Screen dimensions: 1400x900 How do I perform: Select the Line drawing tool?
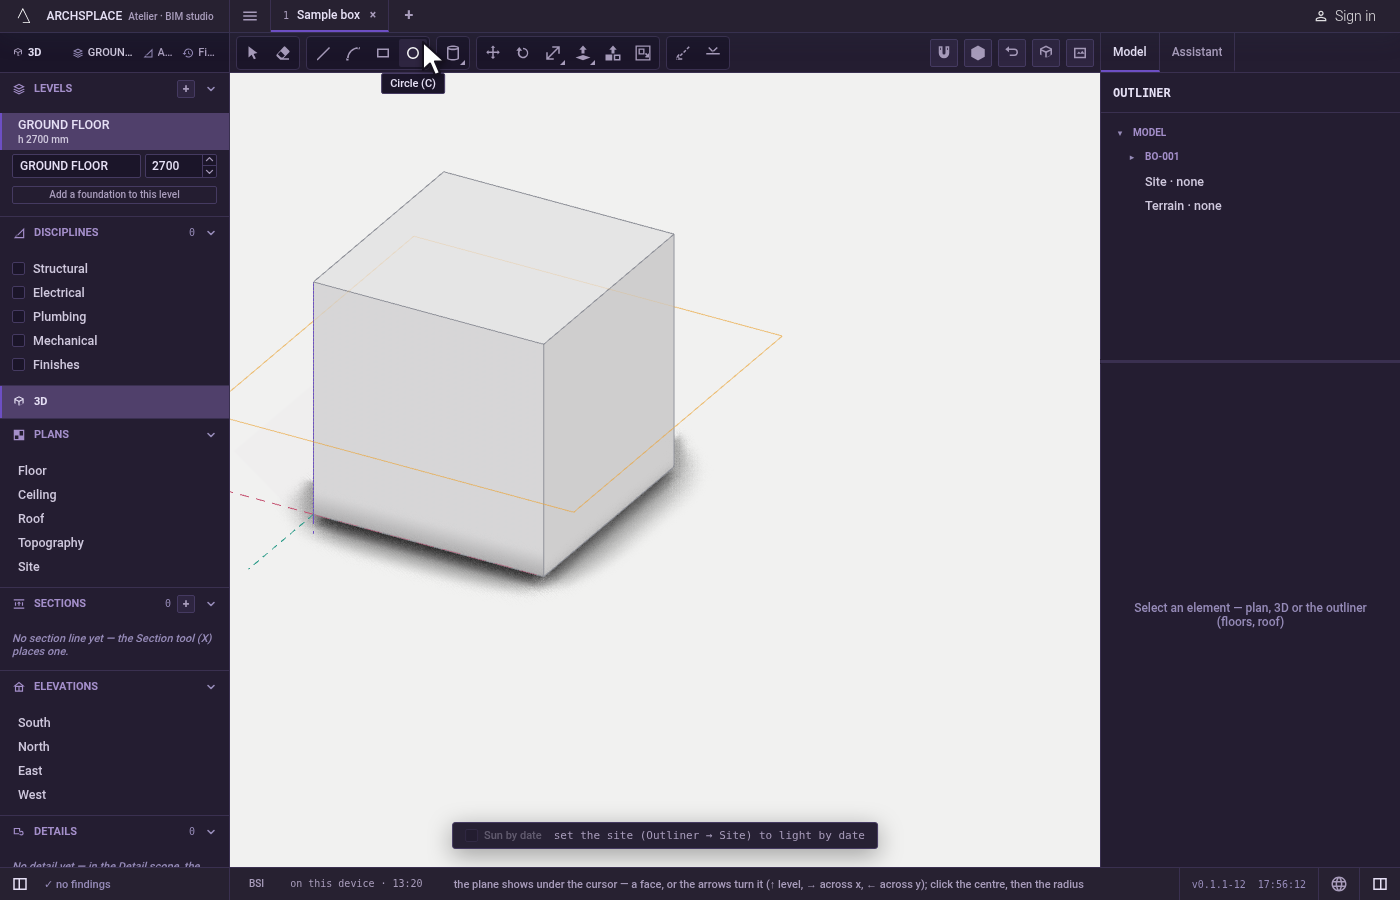(x=323, y=53)
